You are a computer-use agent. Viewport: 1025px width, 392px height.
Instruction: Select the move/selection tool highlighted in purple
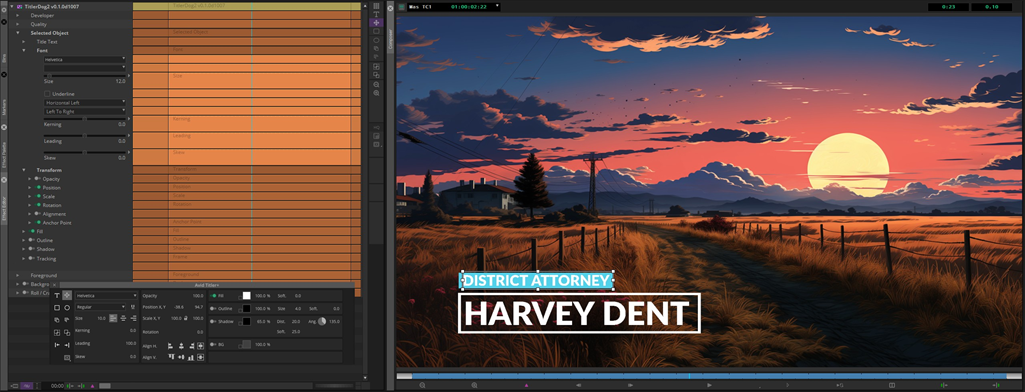pos(377,22)
